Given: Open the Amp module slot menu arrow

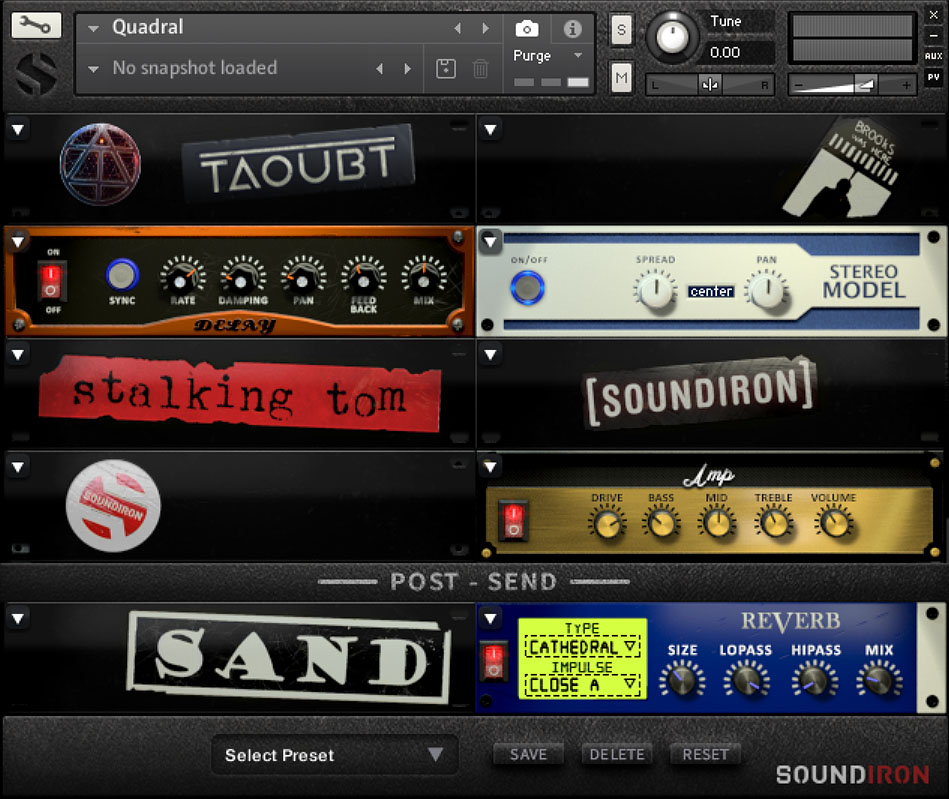Looking at the screenshot, I should pyautogui.click(x=490, y=467).
